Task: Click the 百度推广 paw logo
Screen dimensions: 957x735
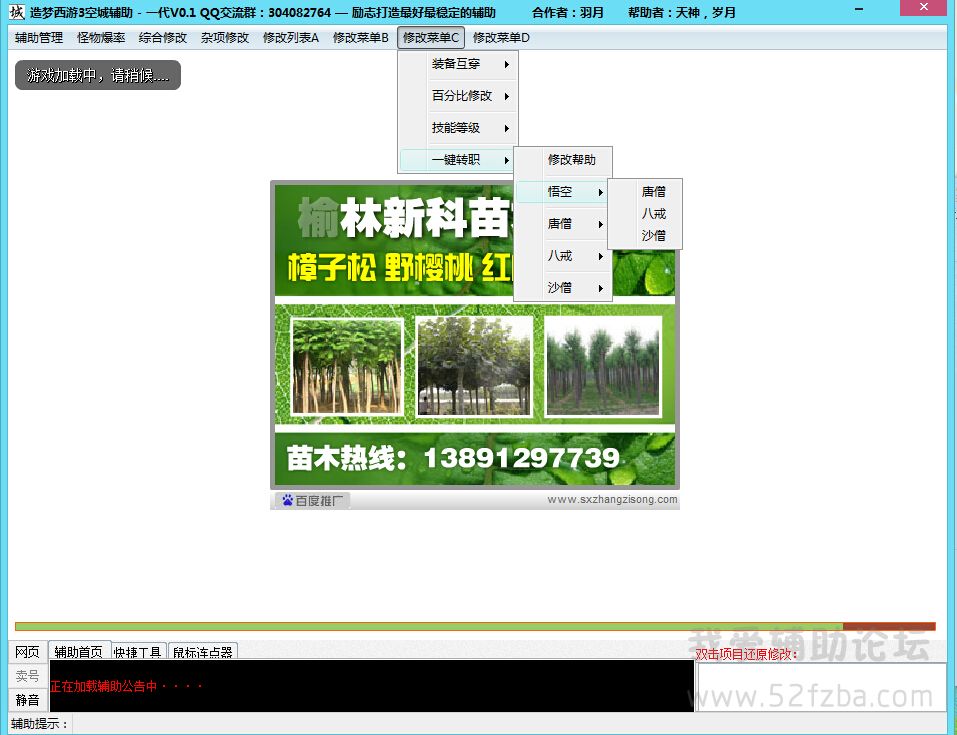Action: 287,500
